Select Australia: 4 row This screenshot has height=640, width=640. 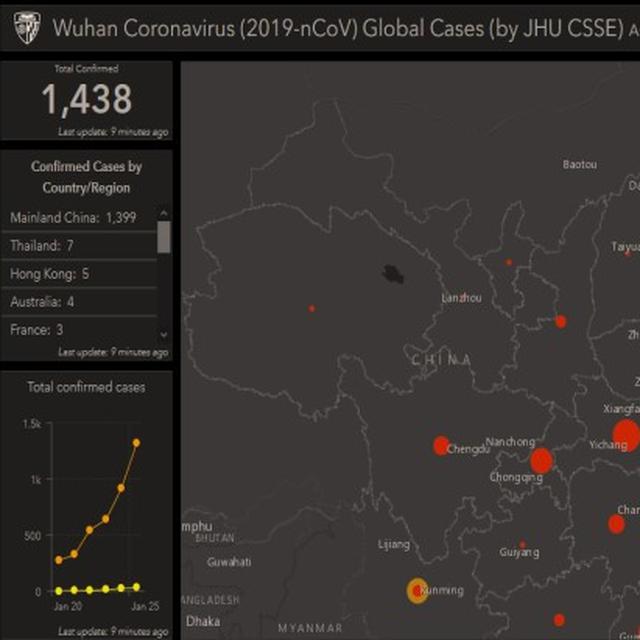point(80,302)
